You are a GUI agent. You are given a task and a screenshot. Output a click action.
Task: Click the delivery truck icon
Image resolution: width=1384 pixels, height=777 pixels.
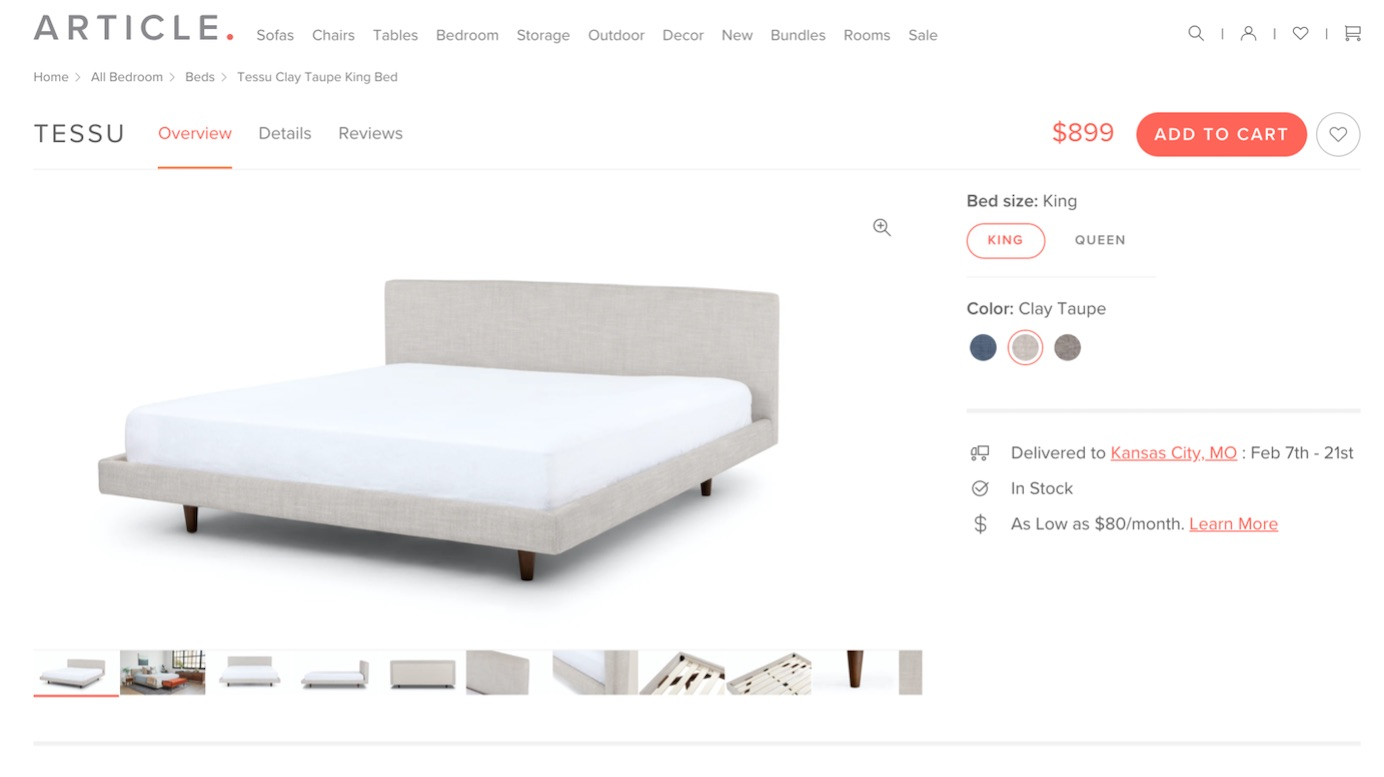(x=980, y=453)
